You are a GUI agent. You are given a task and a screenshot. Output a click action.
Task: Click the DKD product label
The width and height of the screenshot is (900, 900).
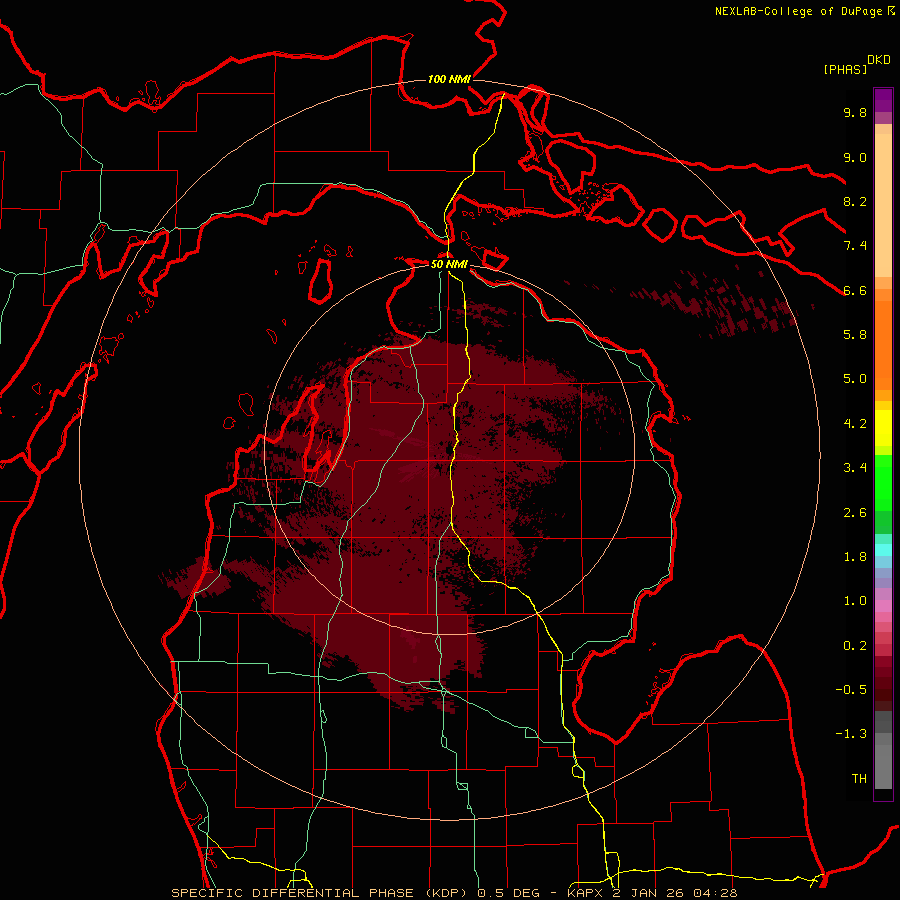pyautogui.click(x=879, y=60)
